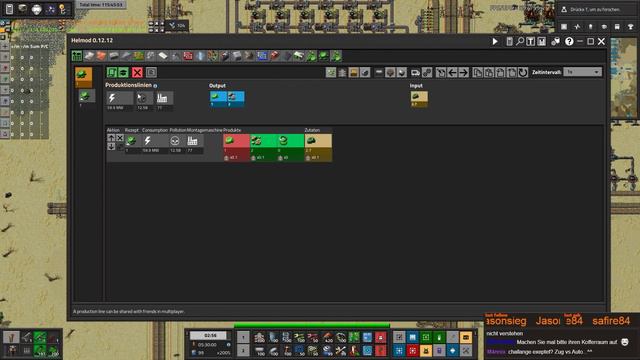
Task: Click the tan Input ingredient icon
Action: 419,99
